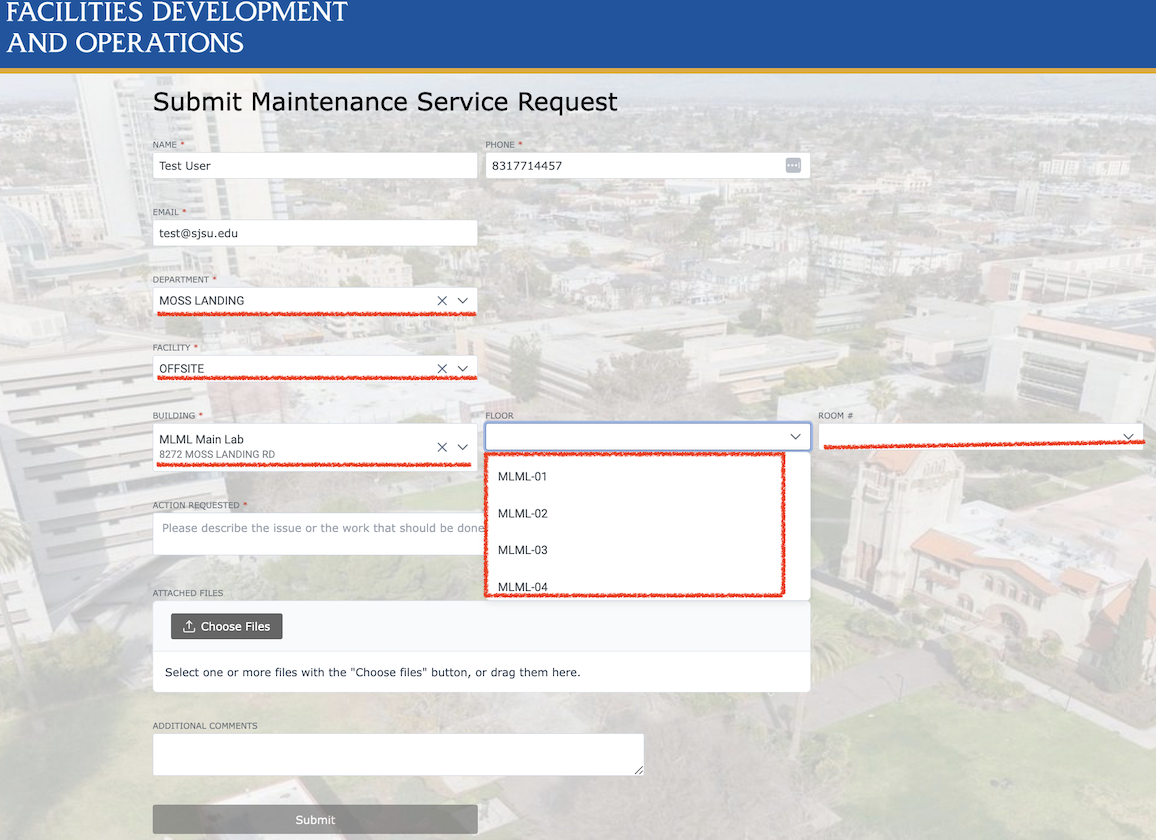Image resolution: width=1156 pixels, height=840 pixels.
Task: Click the Choose Files button
Action: [x=227, y=627]
